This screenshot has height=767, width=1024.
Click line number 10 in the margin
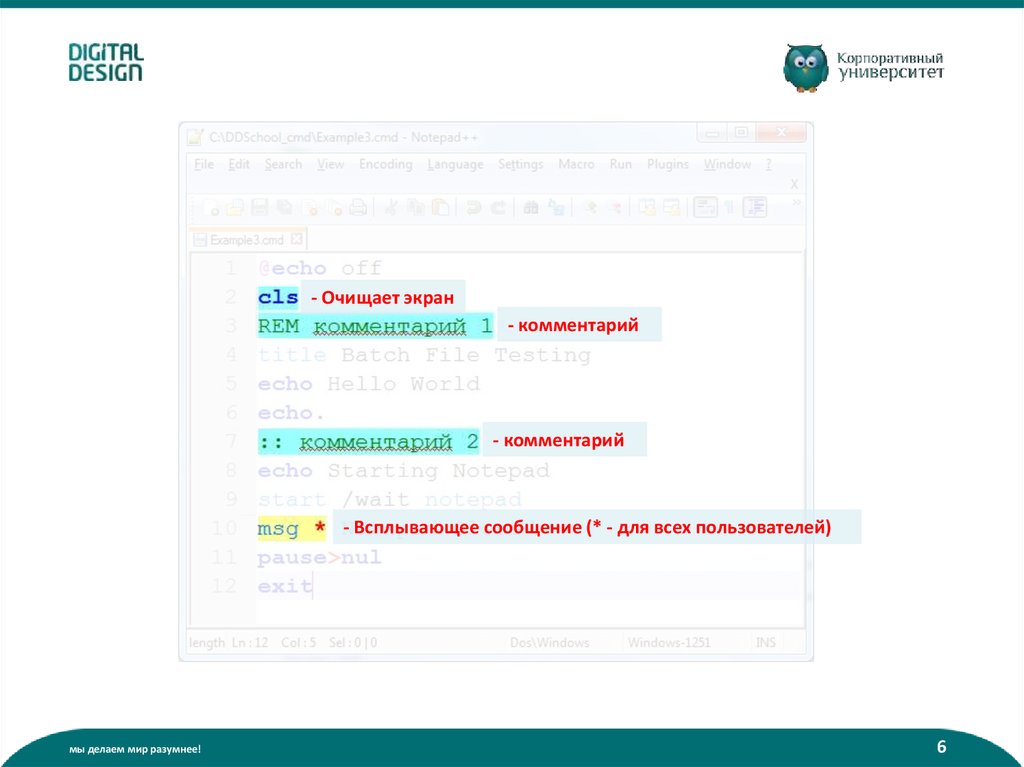click(x=223, y=528)
